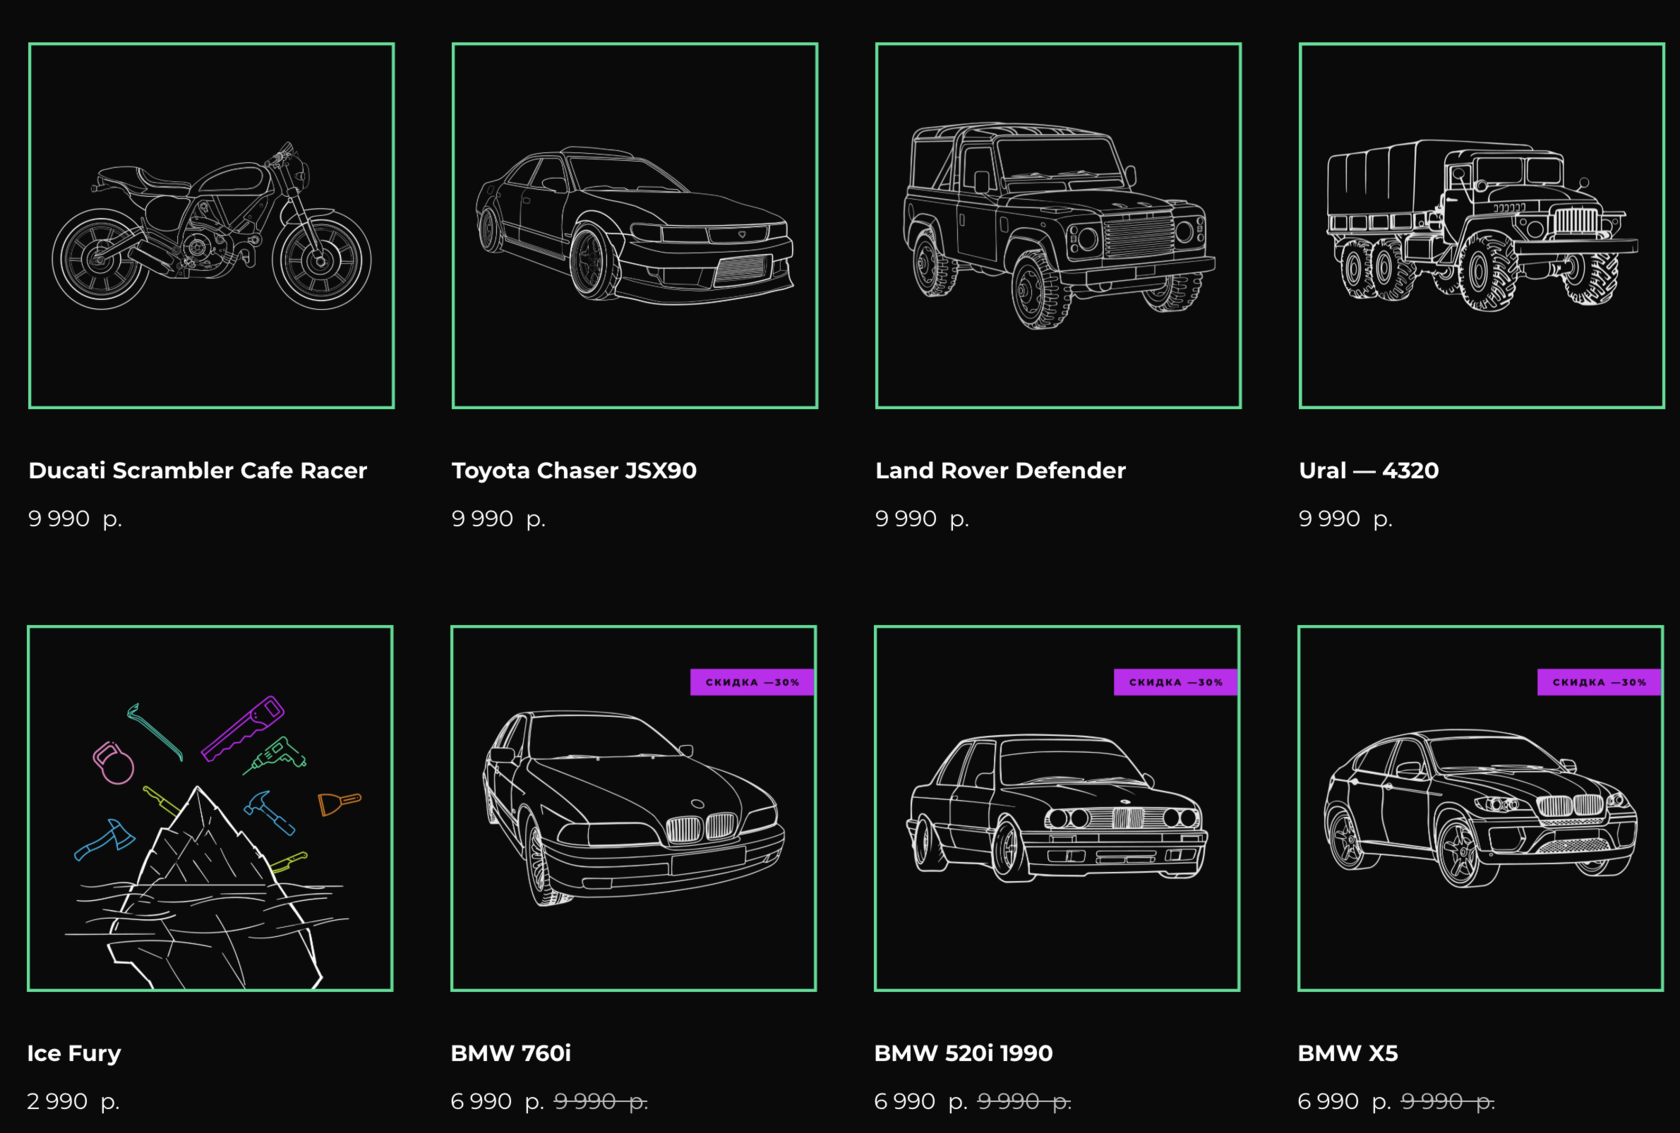Screen dimensions: 1680x1133
Task: Click the Toyota Chaser JSX90 title
Action: point(574,470)
